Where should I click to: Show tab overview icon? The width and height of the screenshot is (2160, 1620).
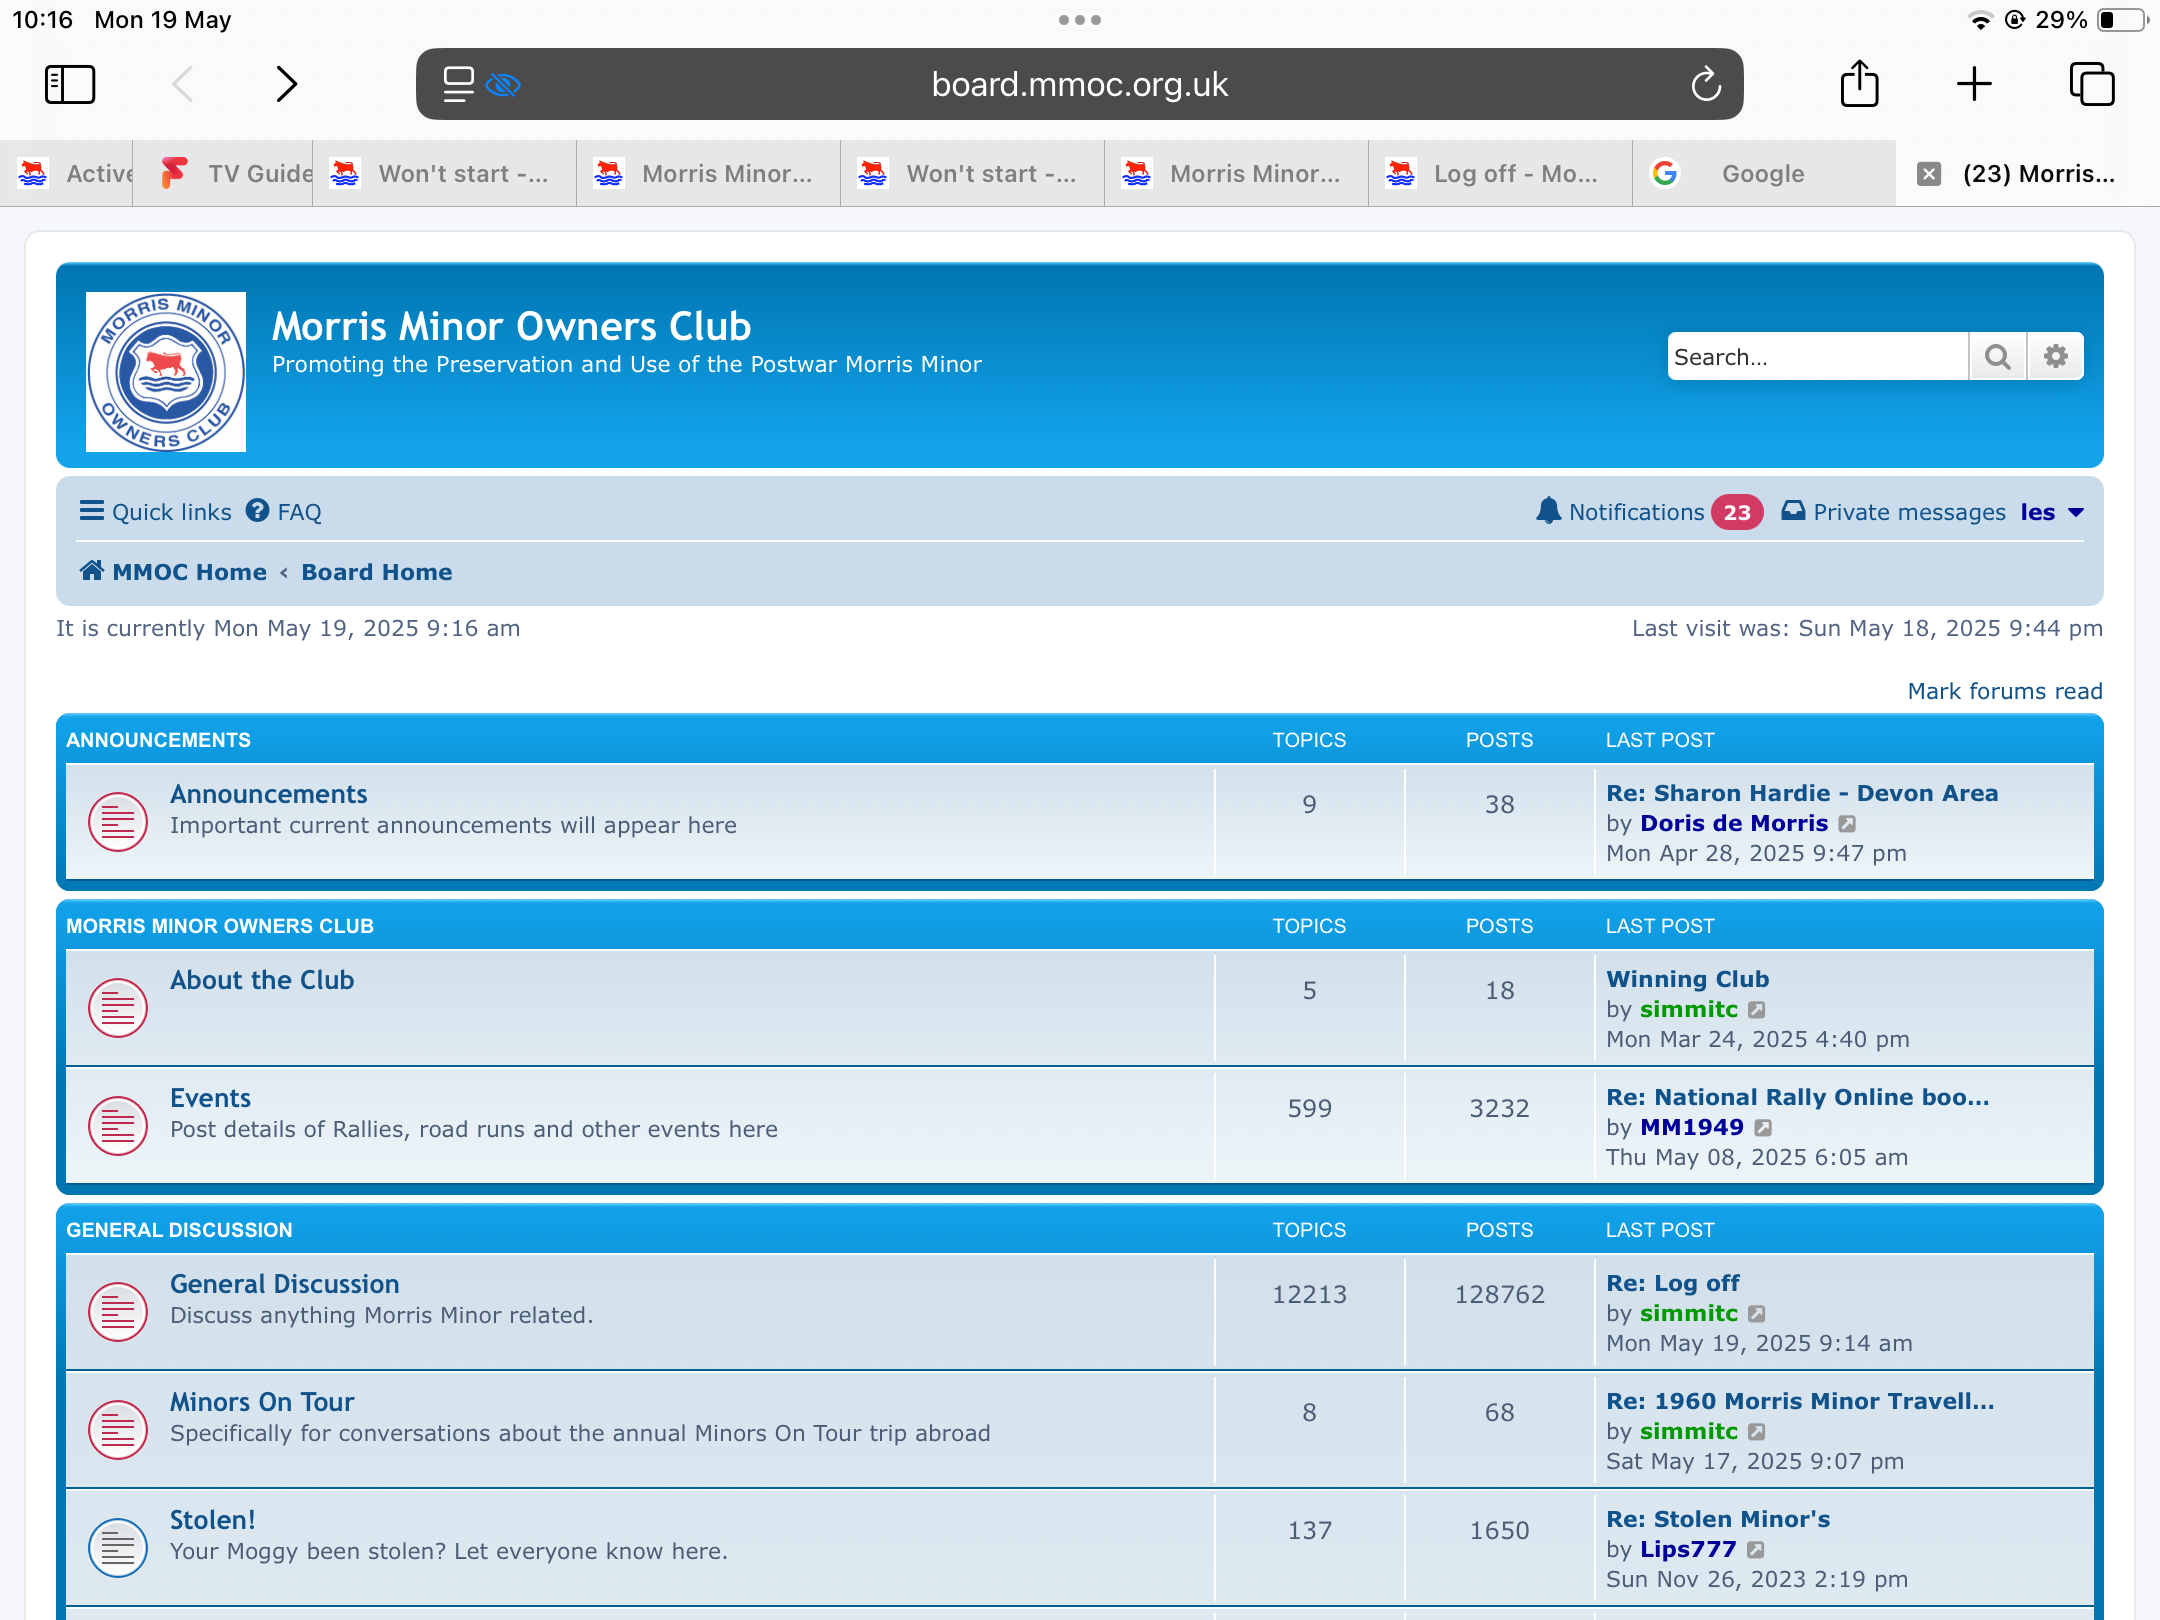2092,84
